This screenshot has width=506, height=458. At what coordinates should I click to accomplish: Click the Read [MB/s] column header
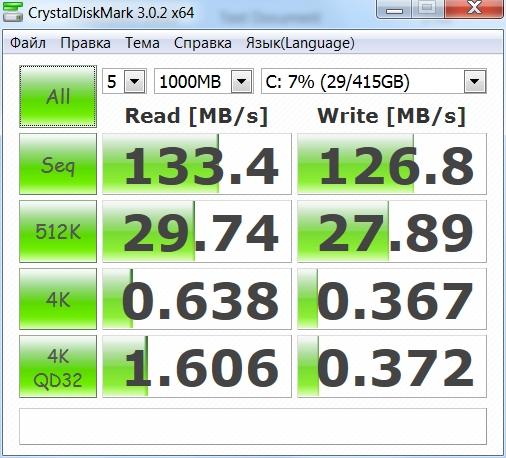tap(196, 116)
